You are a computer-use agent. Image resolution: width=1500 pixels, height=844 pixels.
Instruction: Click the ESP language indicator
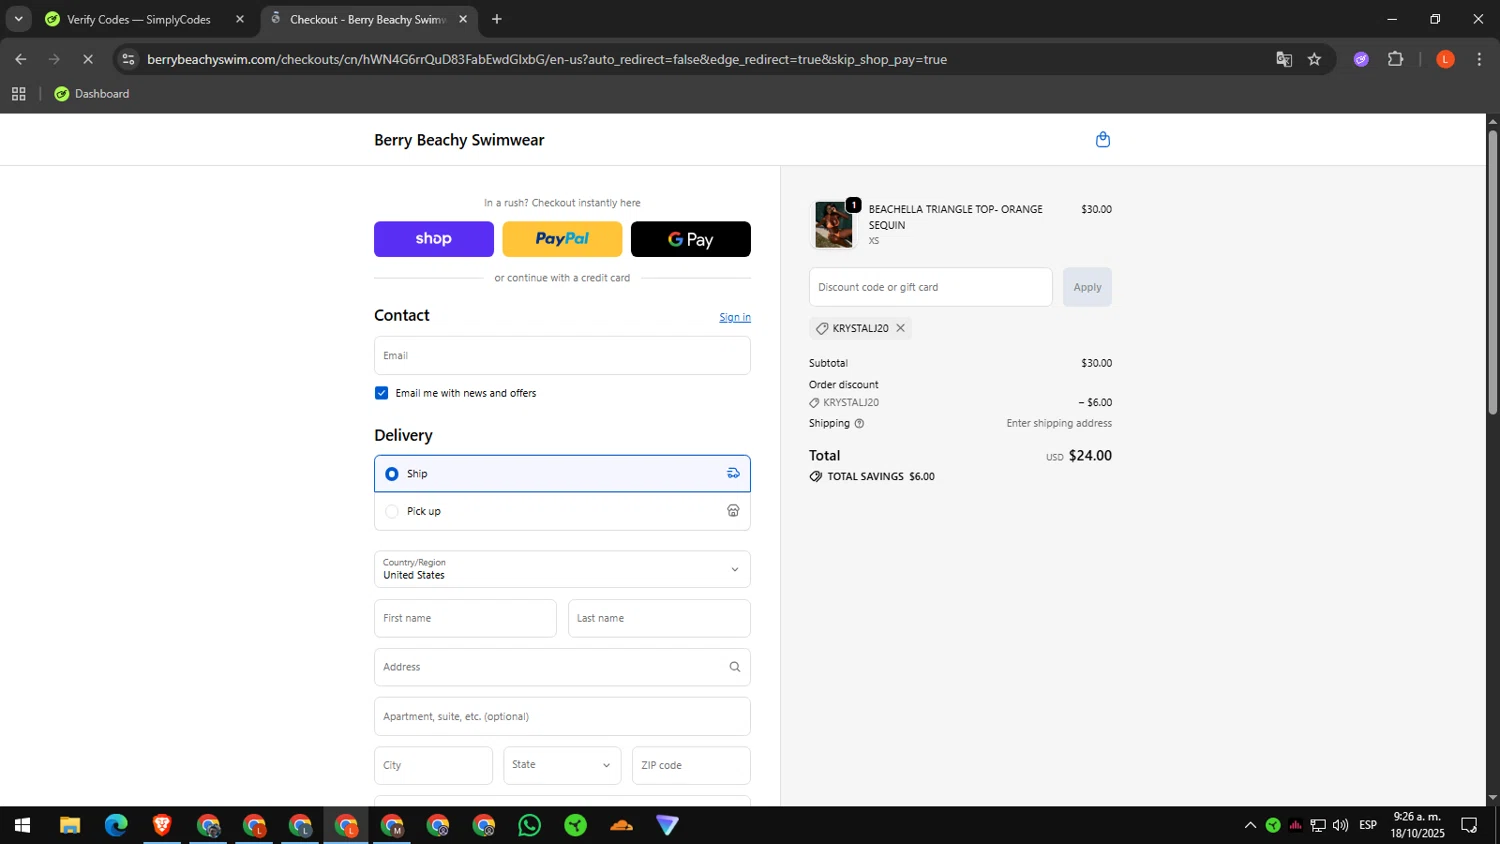click(x=1368, y=825)
